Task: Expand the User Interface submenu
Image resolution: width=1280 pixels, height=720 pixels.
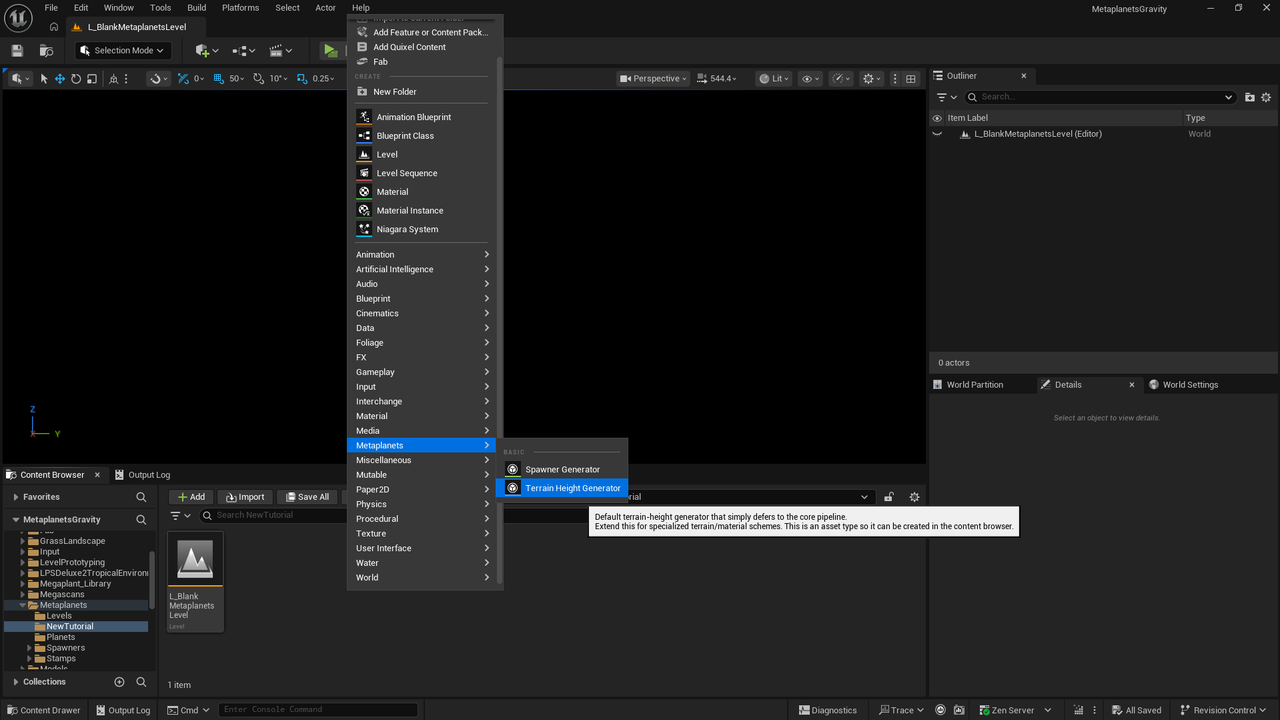Action: click(x=421, y=548)
